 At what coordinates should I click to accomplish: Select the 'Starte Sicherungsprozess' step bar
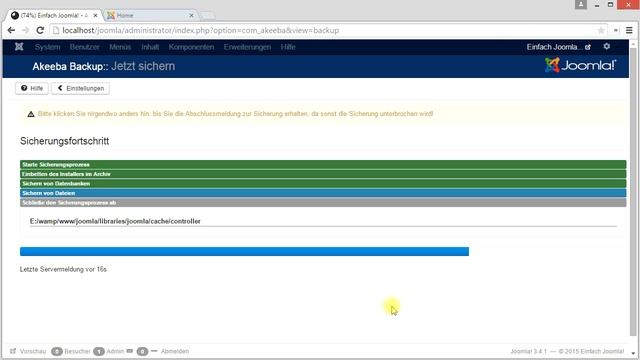point(323,164)
